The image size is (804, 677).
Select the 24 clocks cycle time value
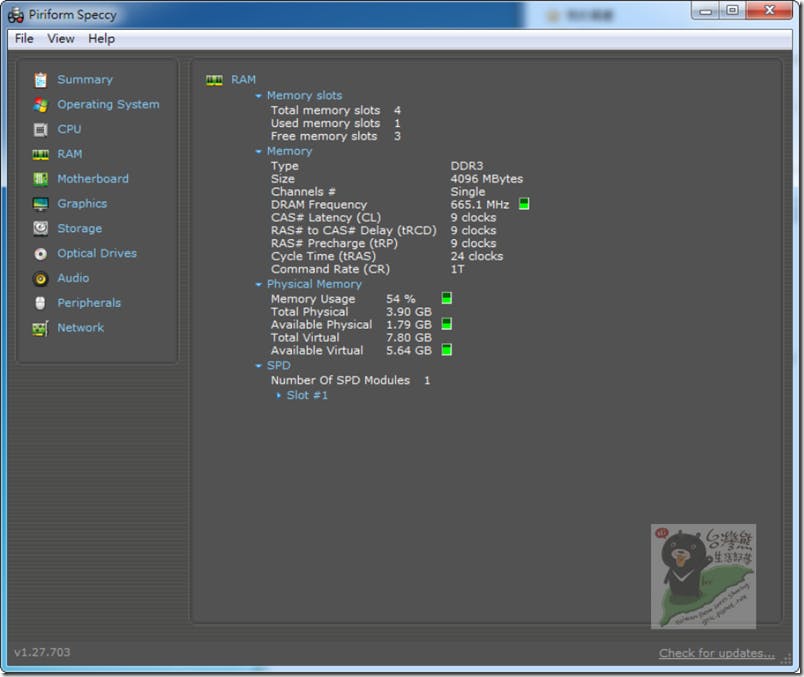[x=477, y=256]
